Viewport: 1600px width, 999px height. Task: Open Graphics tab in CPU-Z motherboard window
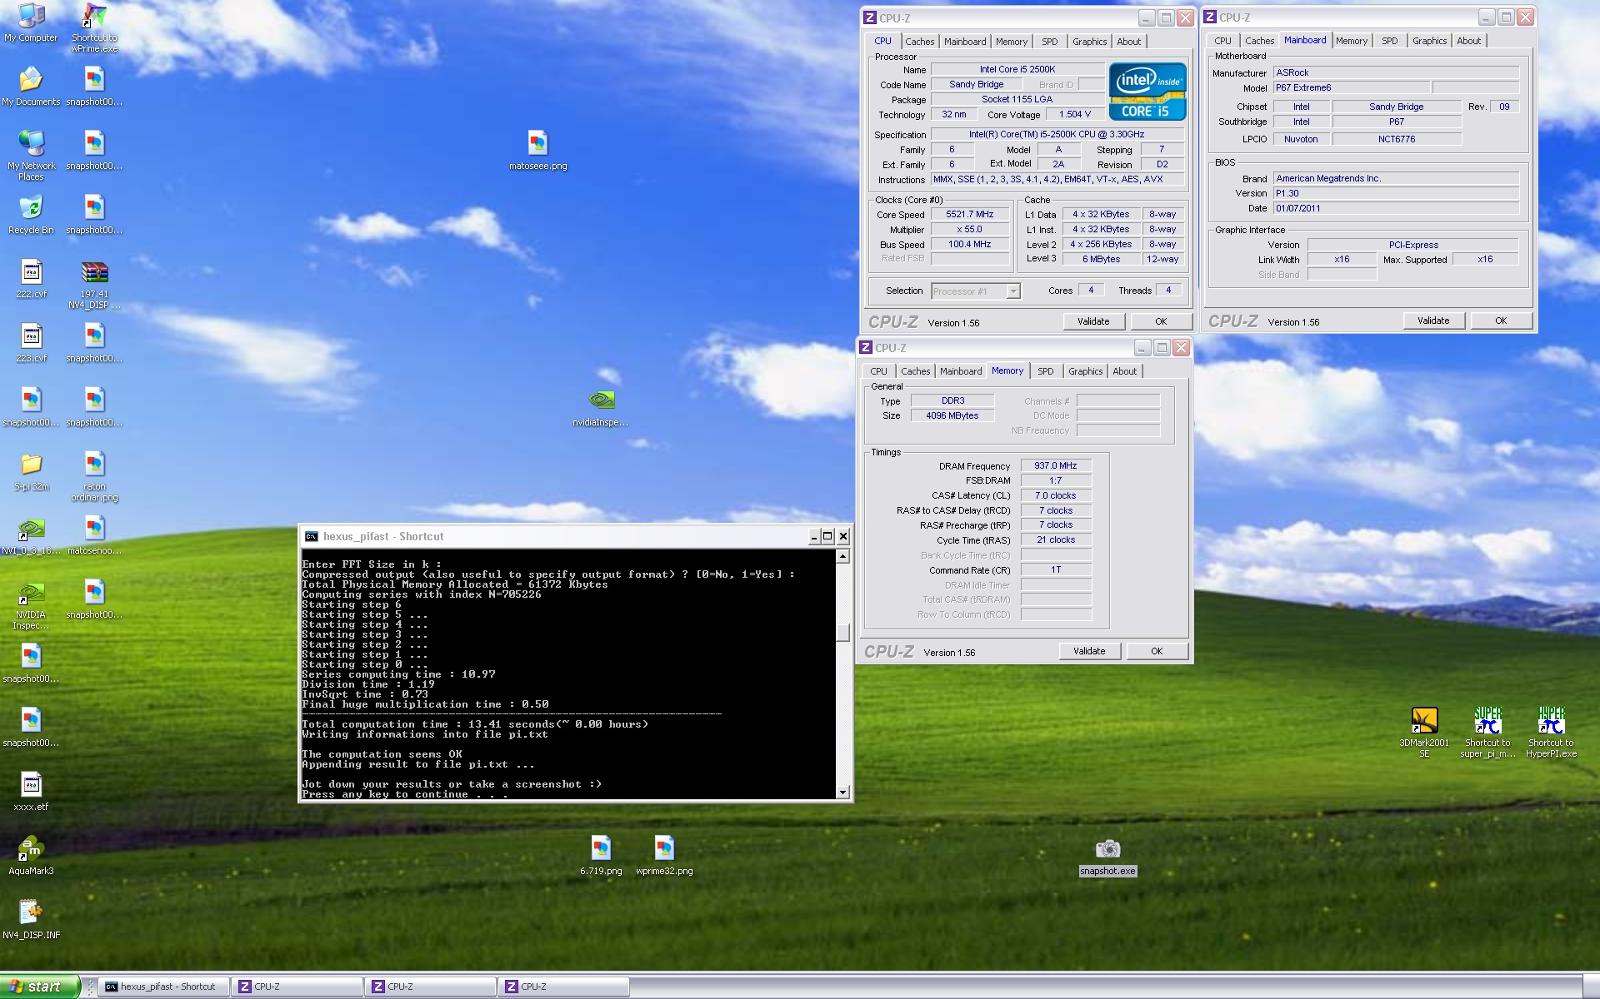[1429, 40]
